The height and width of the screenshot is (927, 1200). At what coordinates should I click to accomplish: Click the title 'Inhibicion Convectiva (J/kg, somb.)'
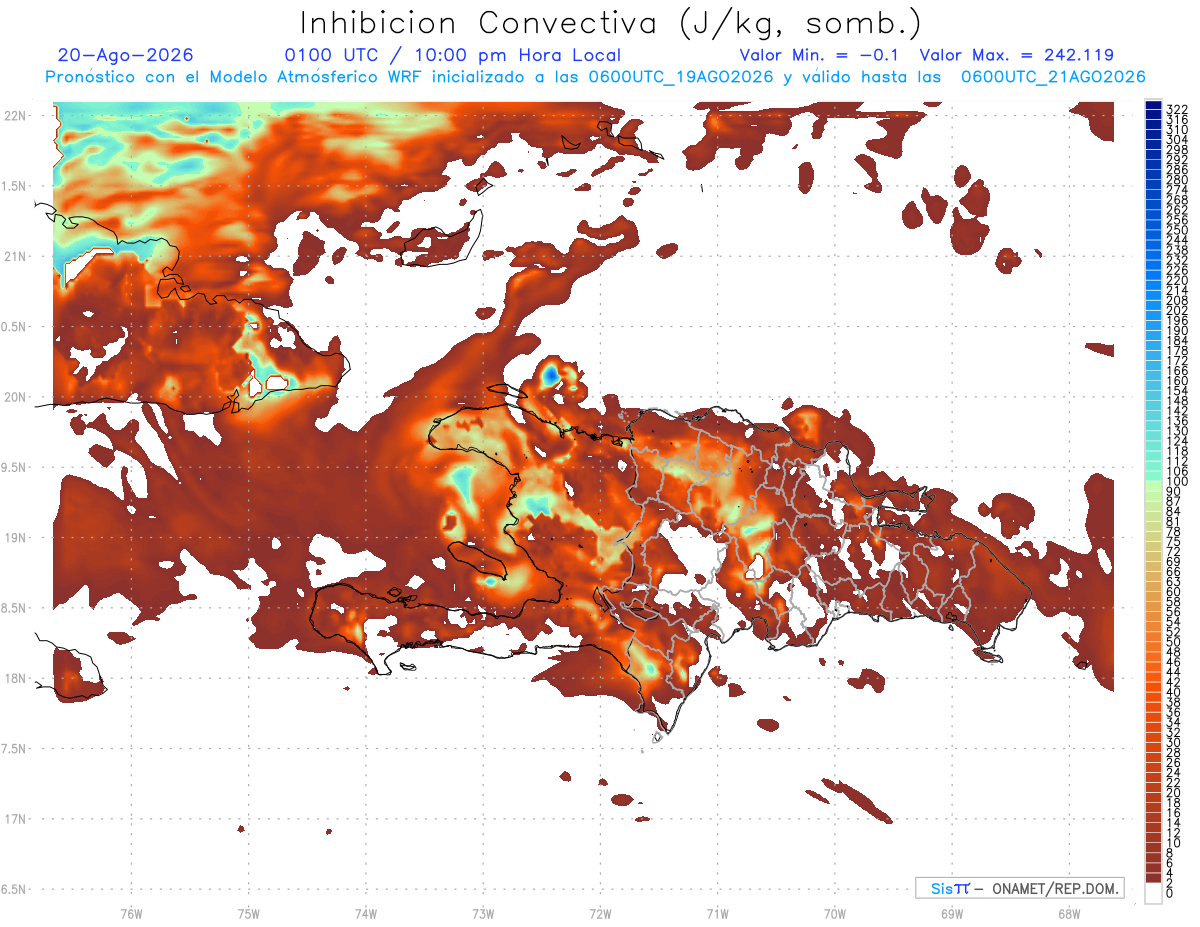(610, 23)
